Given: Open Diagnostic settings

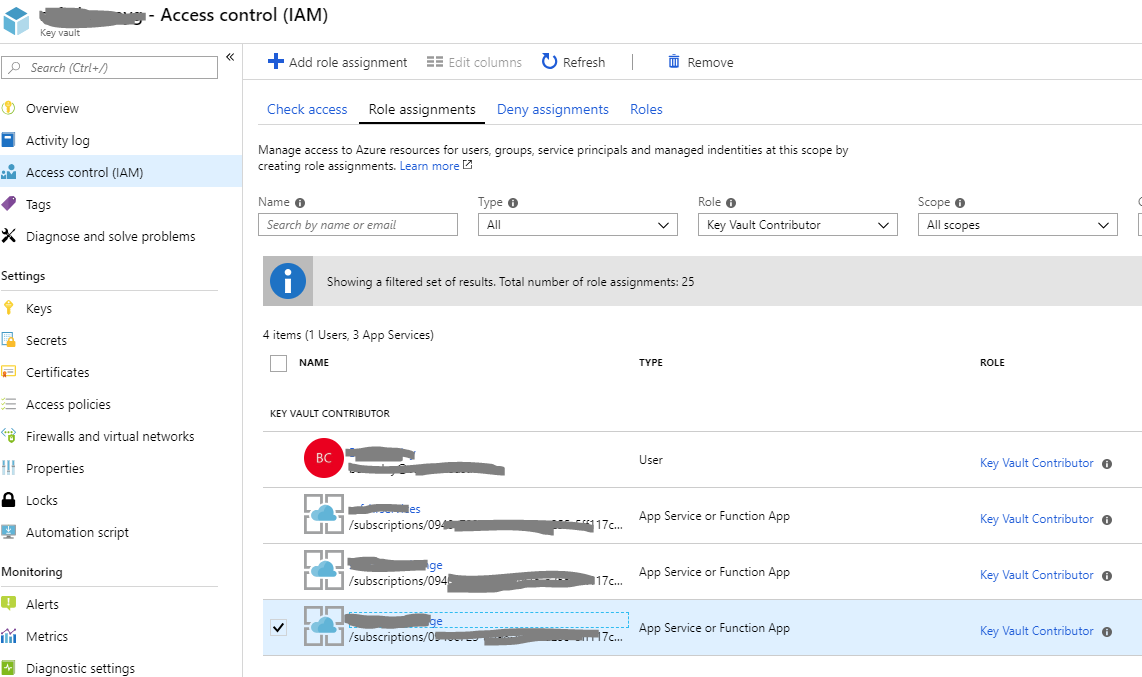Looking at the screenshot, I should [80, 668].
